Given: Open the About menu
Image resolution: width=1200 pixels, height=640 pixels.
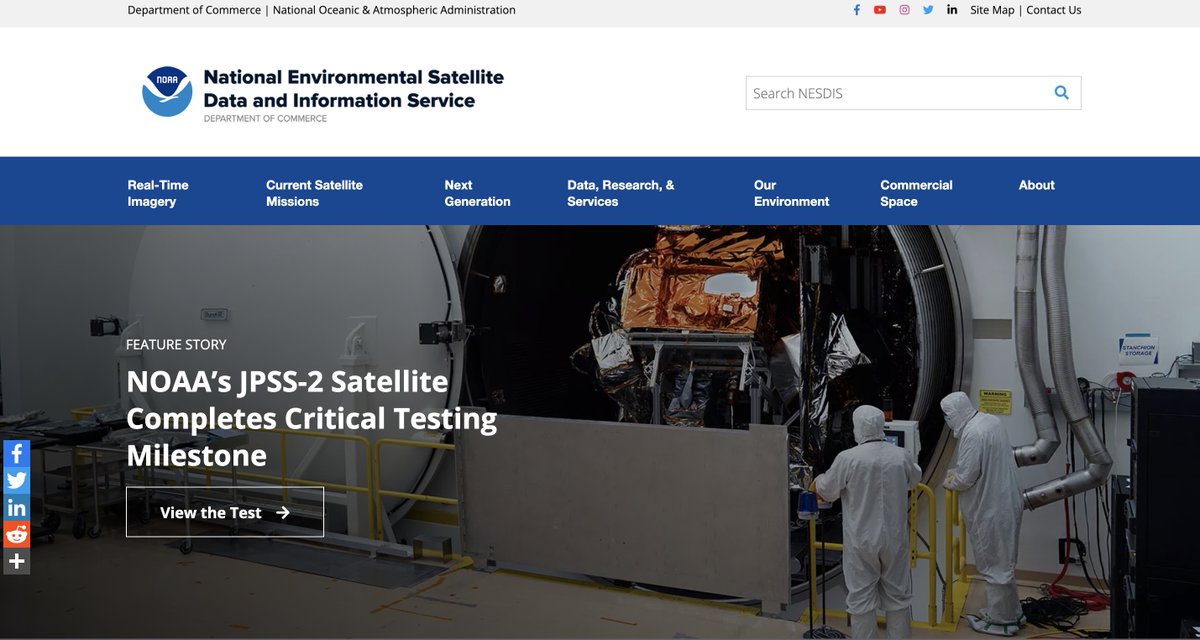Looking at the screenshot, I should pyautogui.click(x=1036, y=185).
